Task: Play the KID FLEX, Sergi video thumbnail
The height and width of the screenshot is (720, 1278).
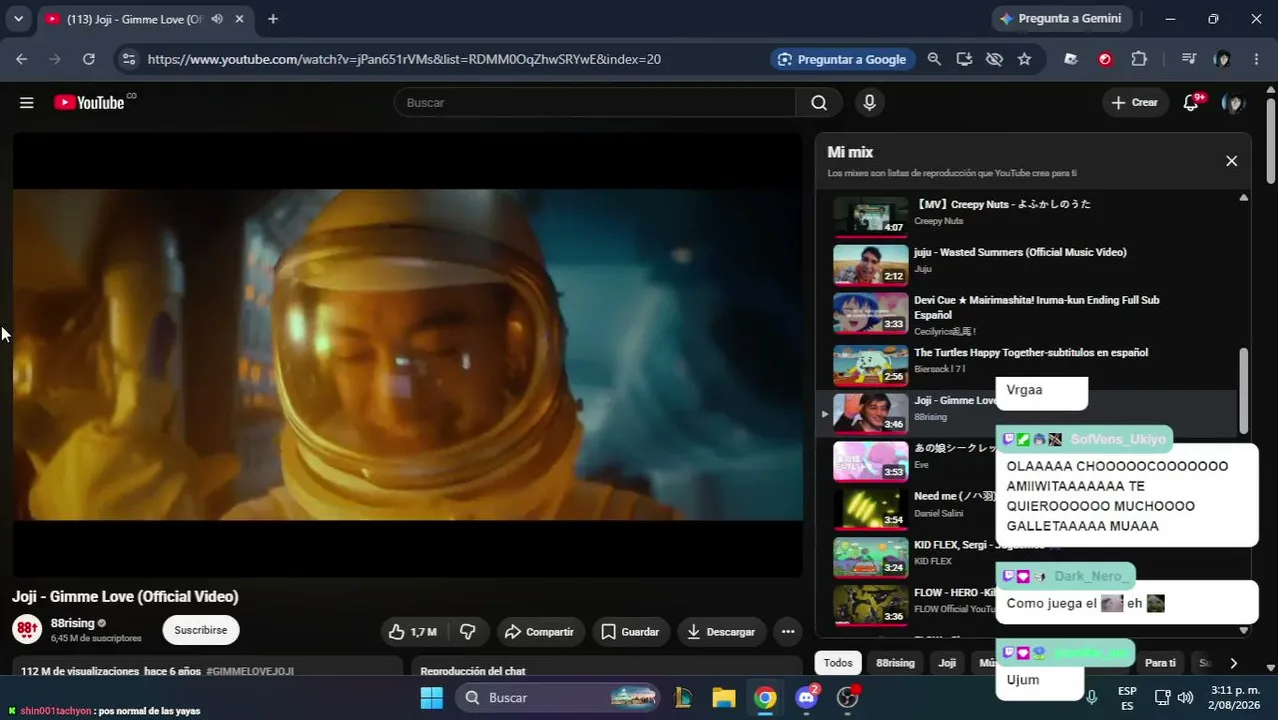Action: [x=870, y=557]
